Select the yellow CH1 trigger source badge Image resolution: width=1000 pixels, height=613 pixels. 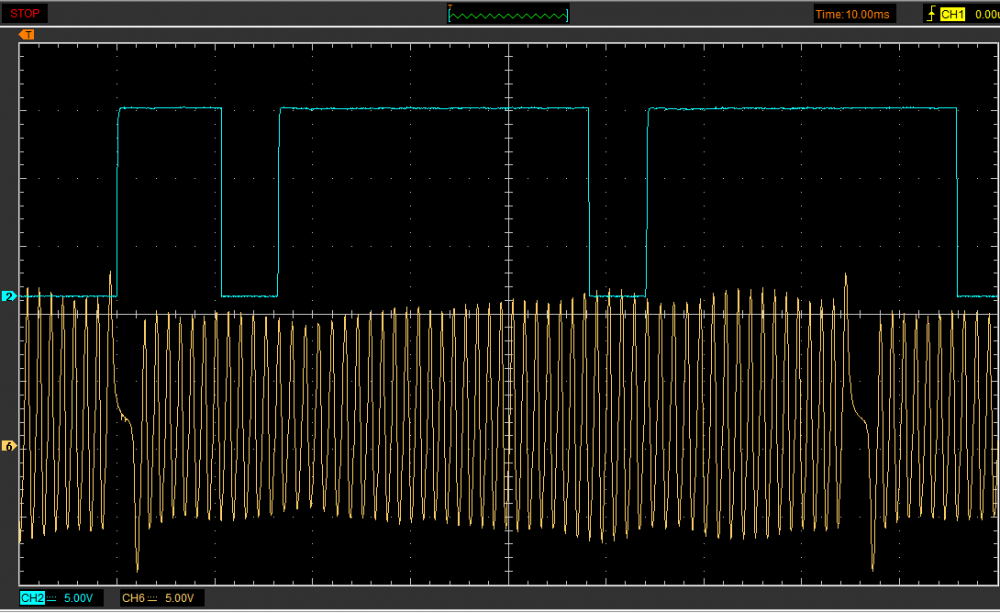coord(953,14)
